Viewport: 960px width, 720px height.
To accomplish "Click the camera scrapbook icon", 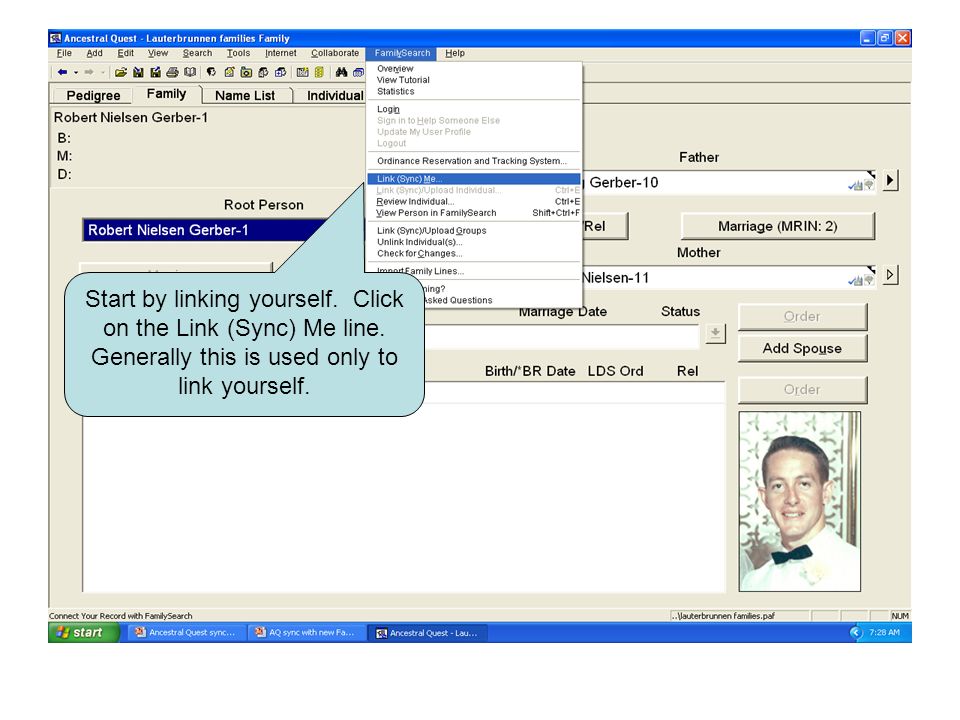I will (246, 72).
